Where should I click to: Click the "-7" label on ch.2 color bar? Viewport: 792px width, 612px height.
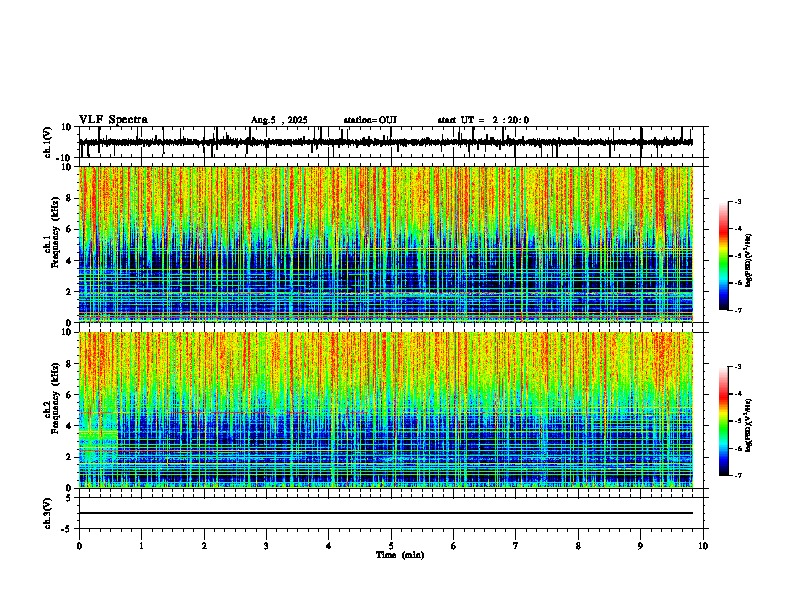(738, 475)
